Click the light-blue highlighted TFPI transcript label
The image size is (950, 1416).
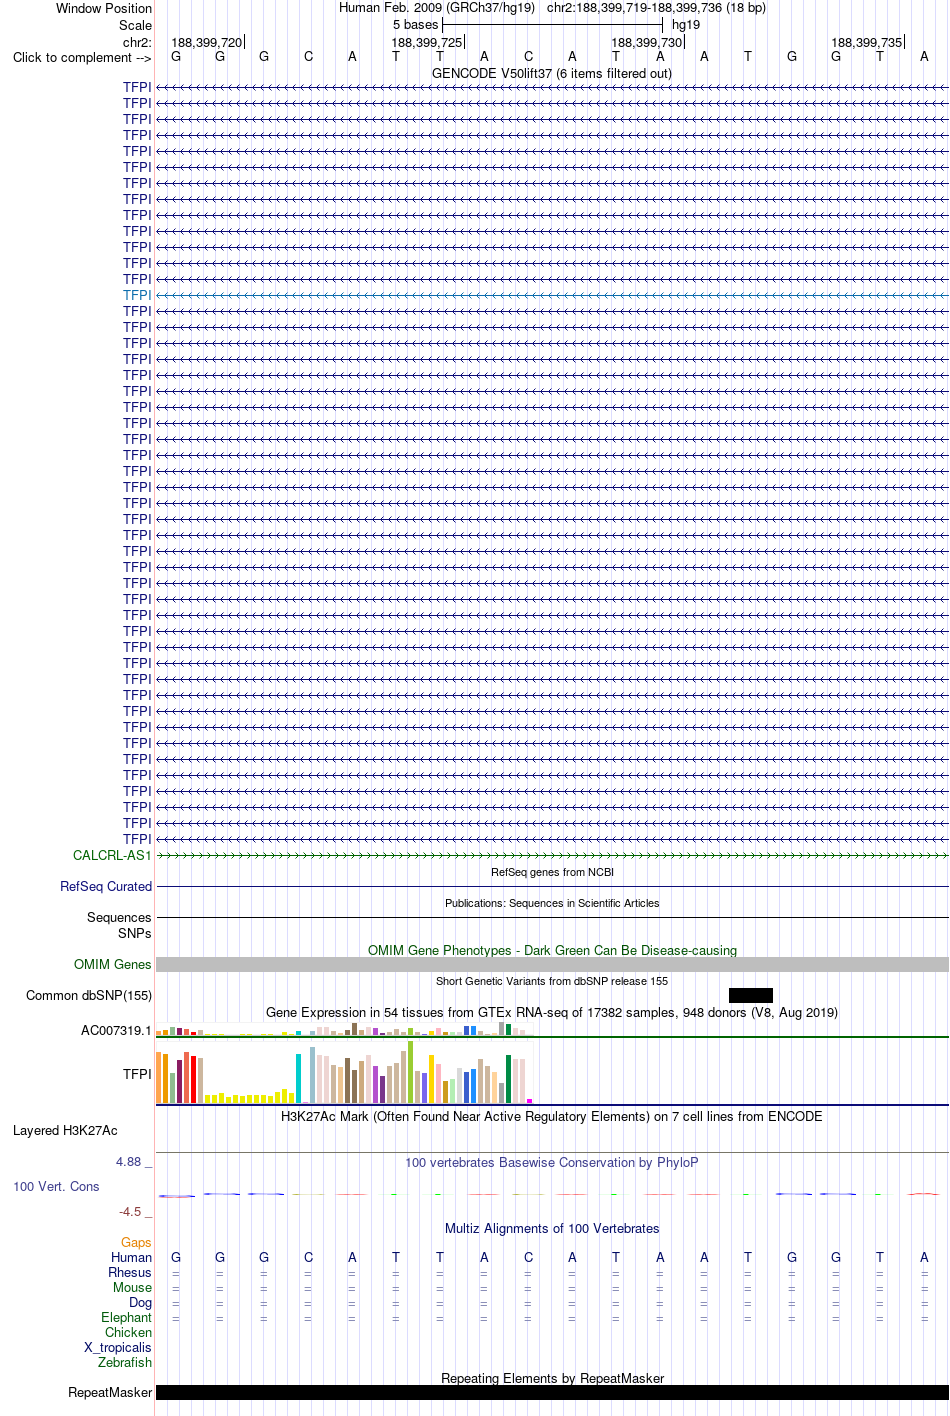pyautogui.click(x=137, y=295)
